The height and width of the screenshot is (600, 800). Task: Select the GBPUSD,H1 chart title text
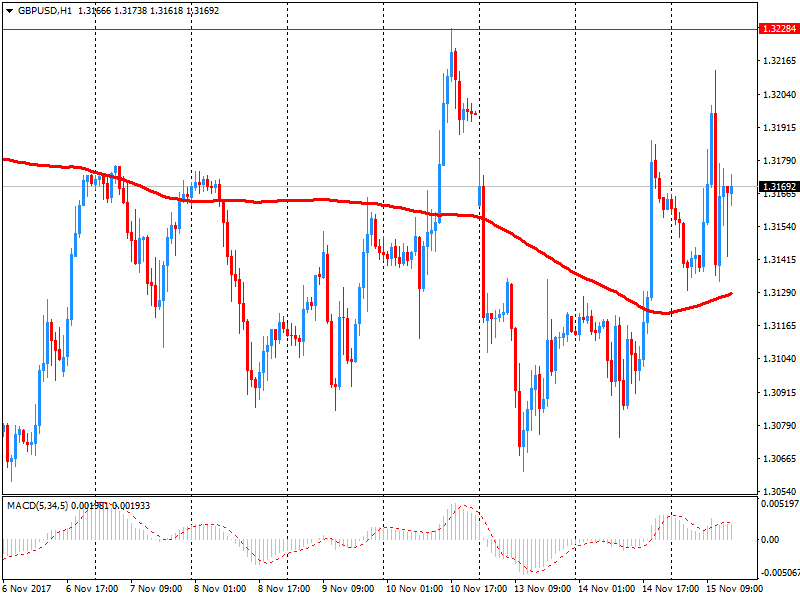45,11
